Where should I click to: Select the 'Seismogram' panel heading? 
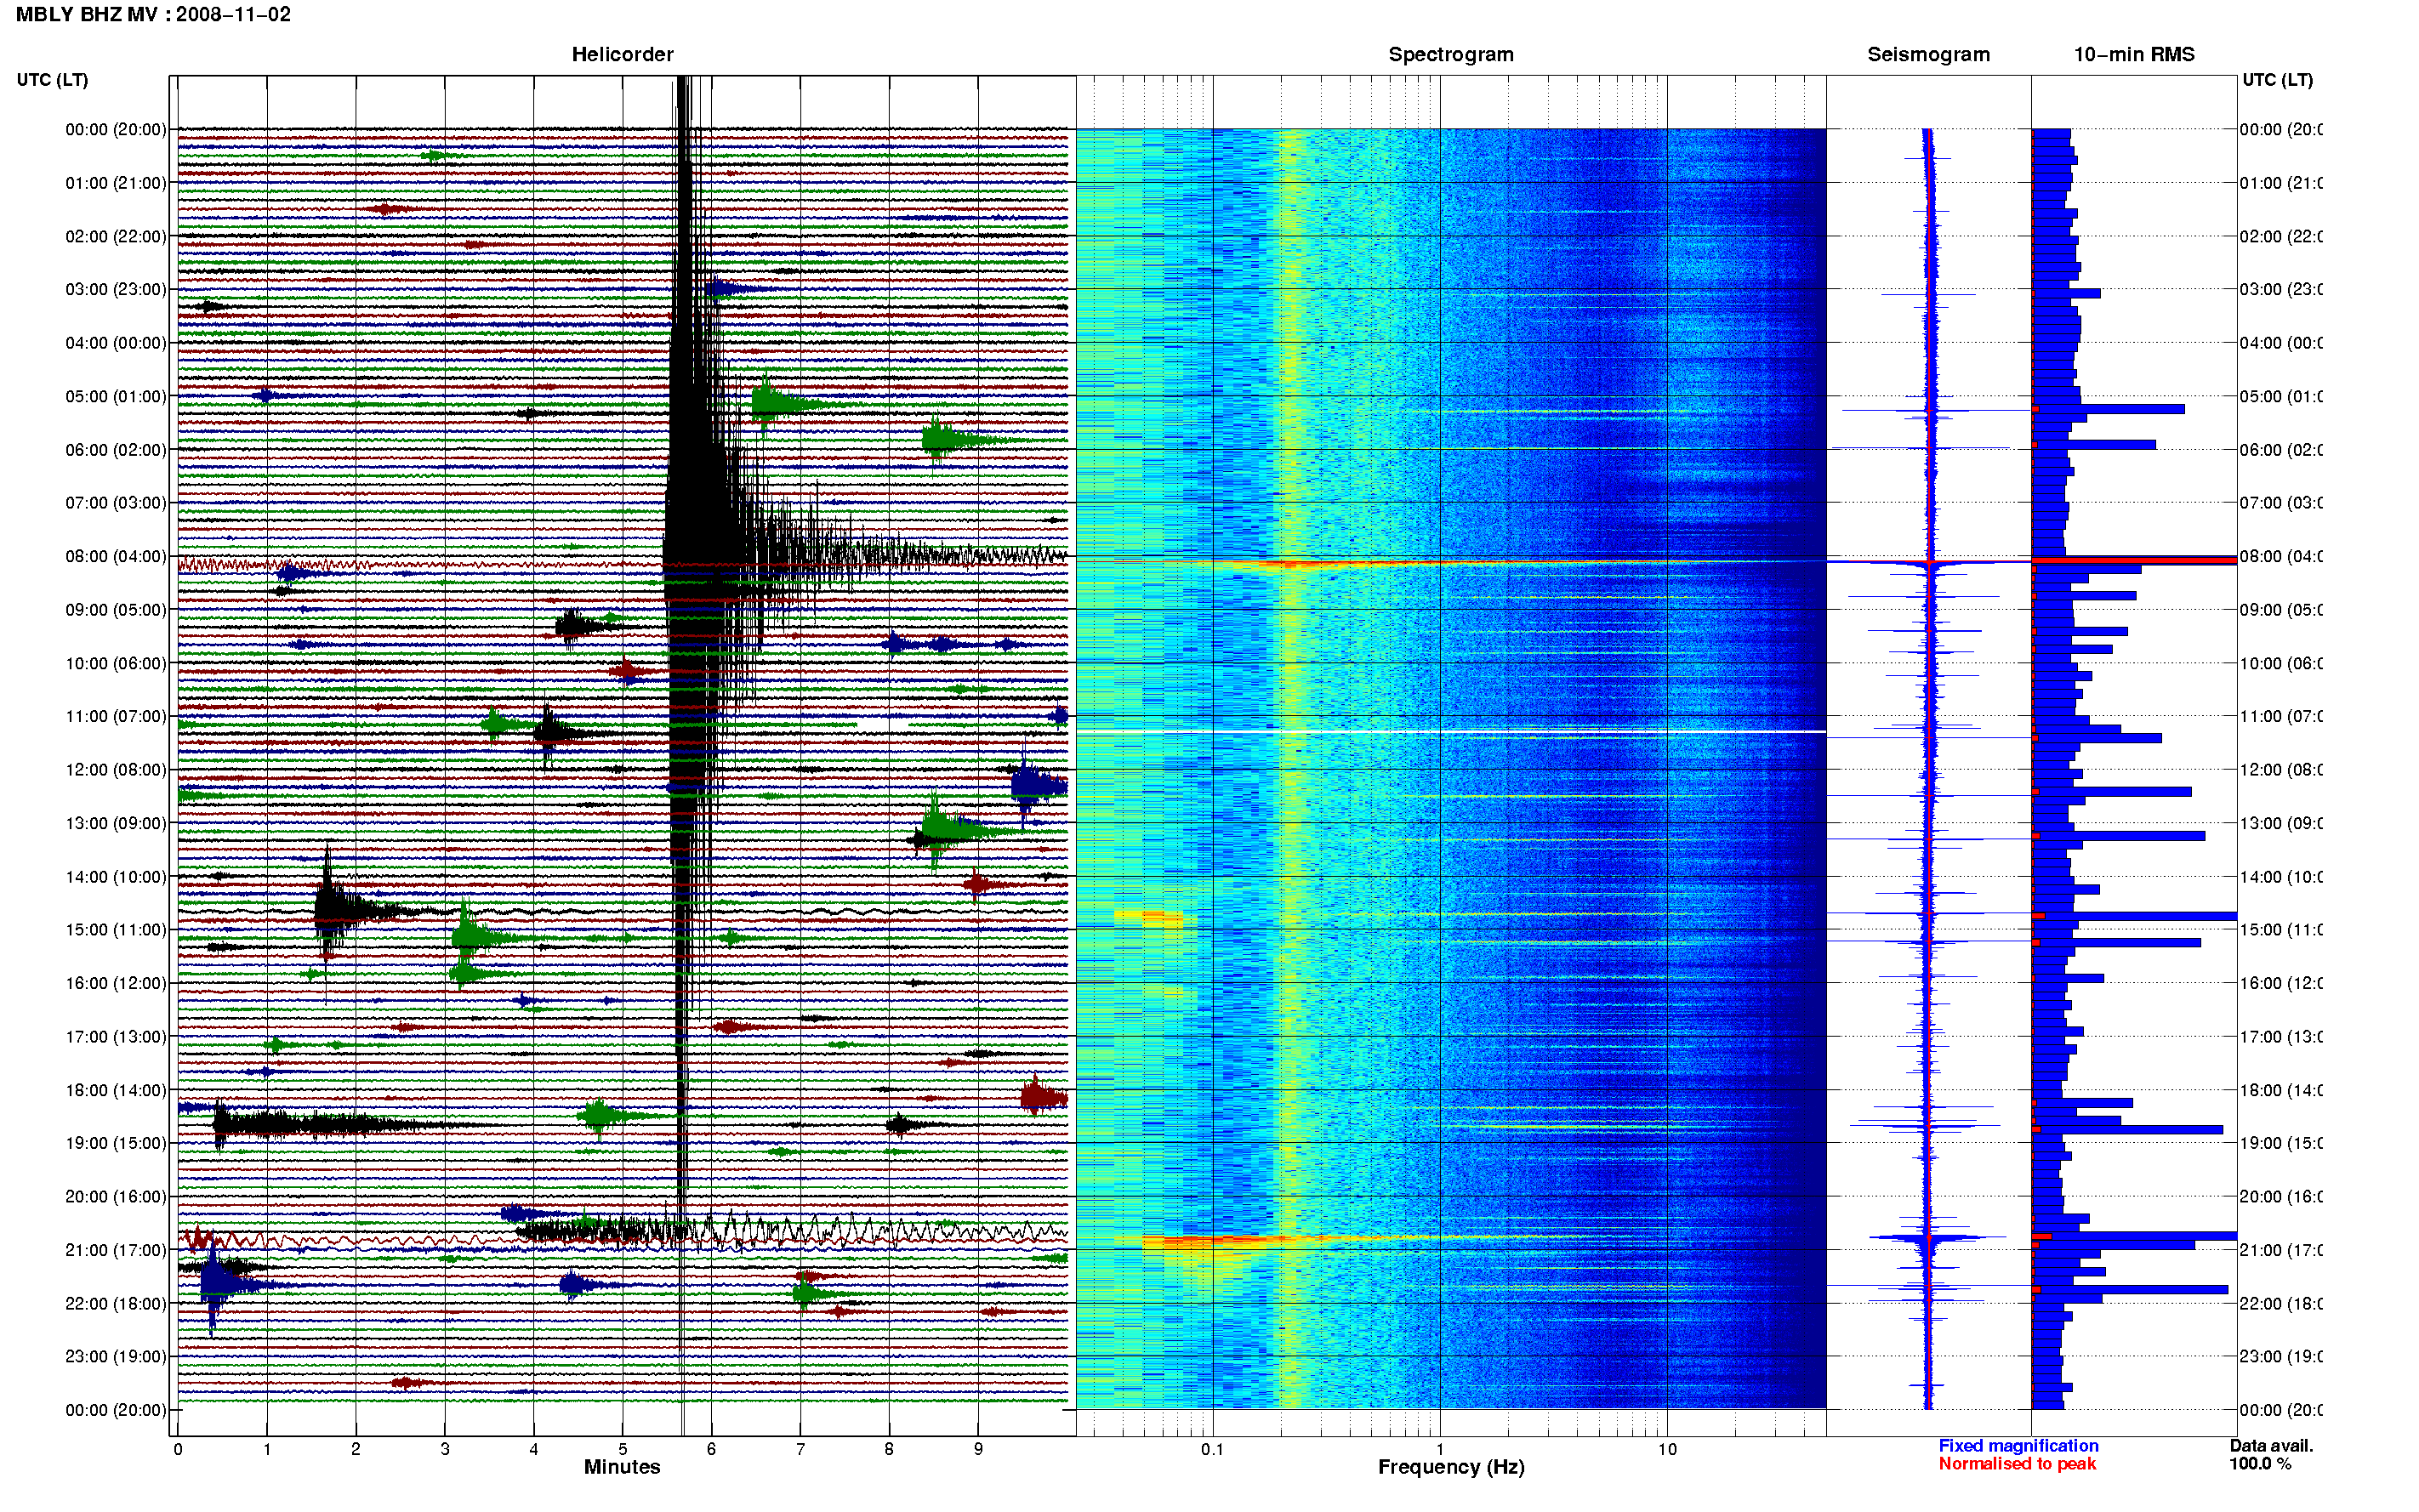point(1928,54)
